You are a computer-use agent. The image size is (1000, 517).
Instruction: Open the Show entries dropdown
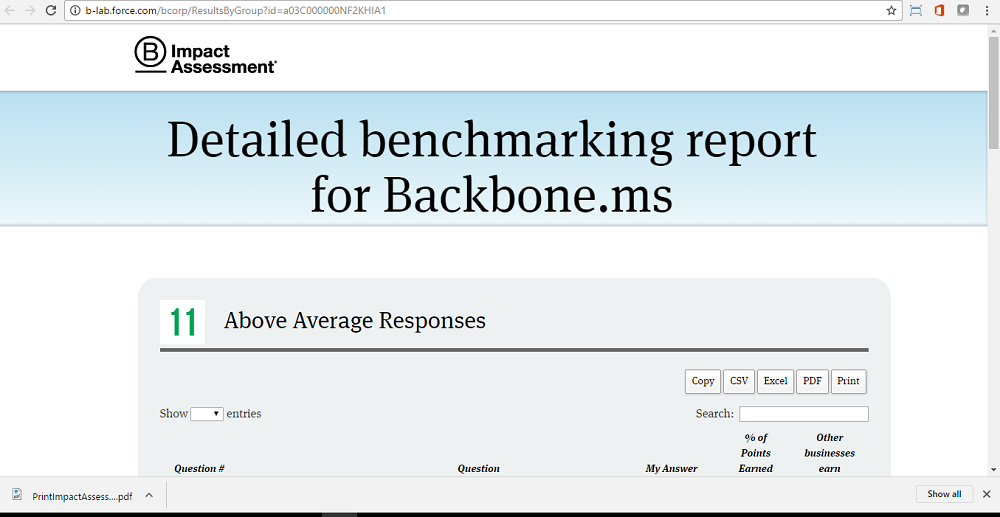[207, 414]
